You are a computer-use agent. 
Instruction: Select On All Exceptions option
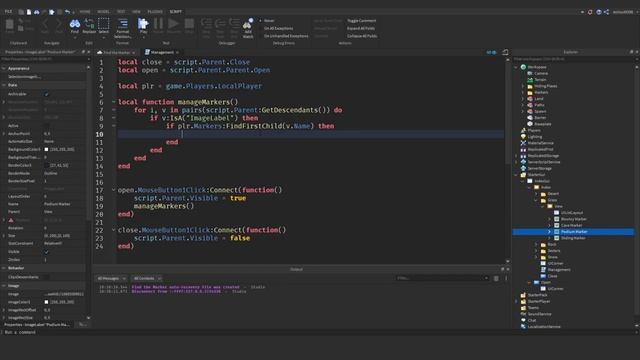coord(276,29)
